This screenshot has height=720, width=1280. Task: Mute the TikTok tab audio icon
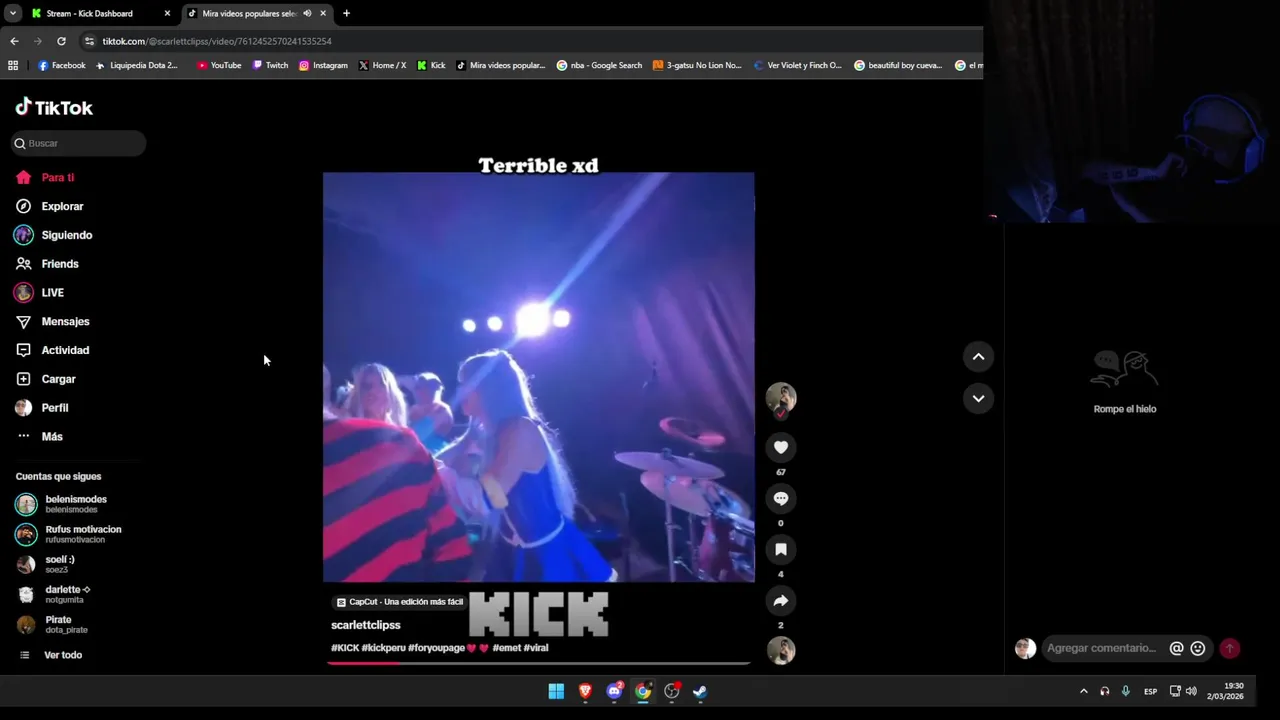tap(307, 13)
